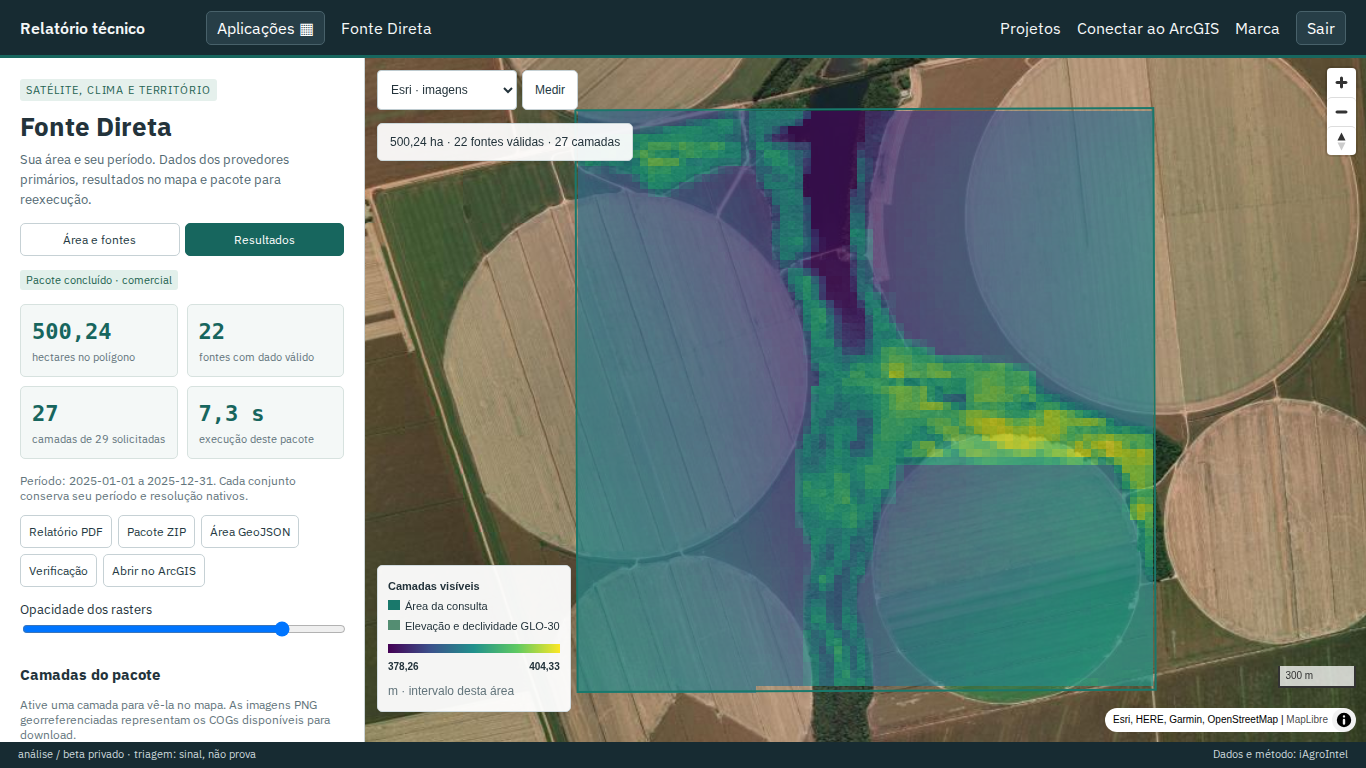The image size is (1366, 768).
Task: Click the Dados e método: iAgroIntel footer text
Action: point(1280,754)
